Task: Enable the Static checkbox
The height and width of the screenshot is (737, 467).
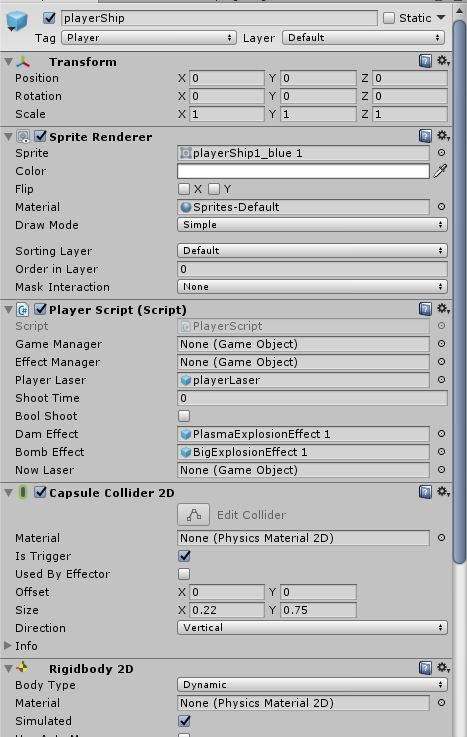Action: (389, 18)
